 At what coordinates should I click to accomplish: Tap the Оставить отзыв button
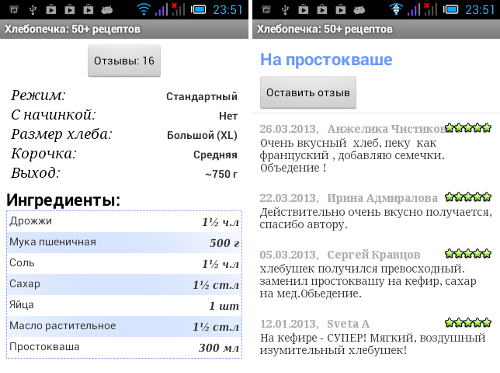[x=308, y=92]
